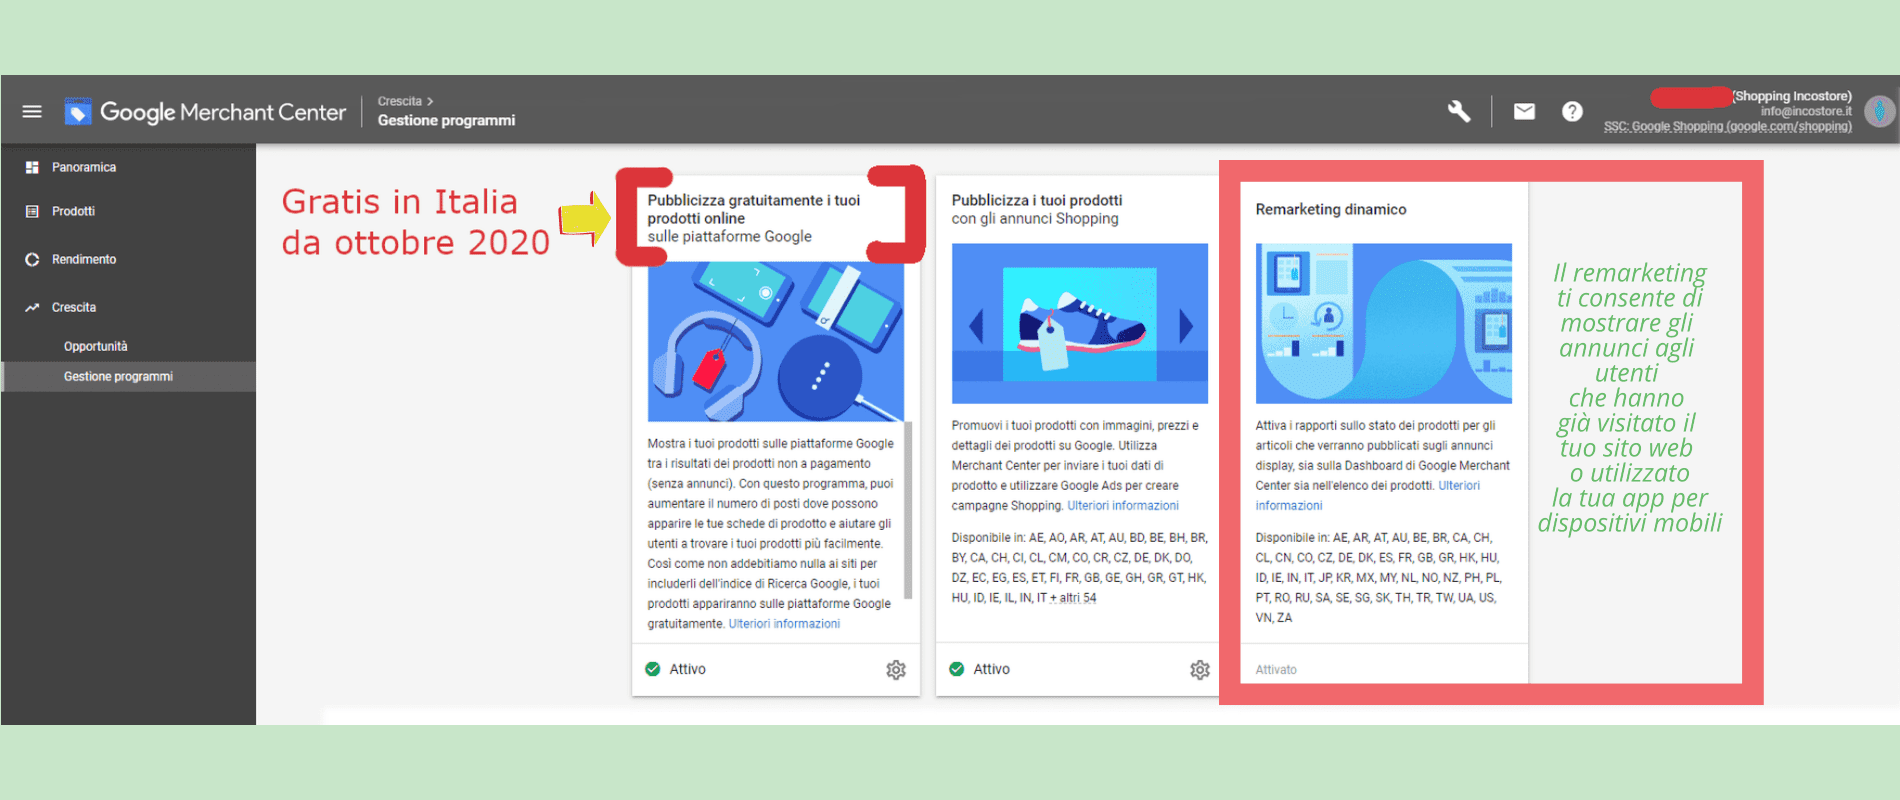
Task: Click the free listings card scrollbar
Action: tap(908, 510)
